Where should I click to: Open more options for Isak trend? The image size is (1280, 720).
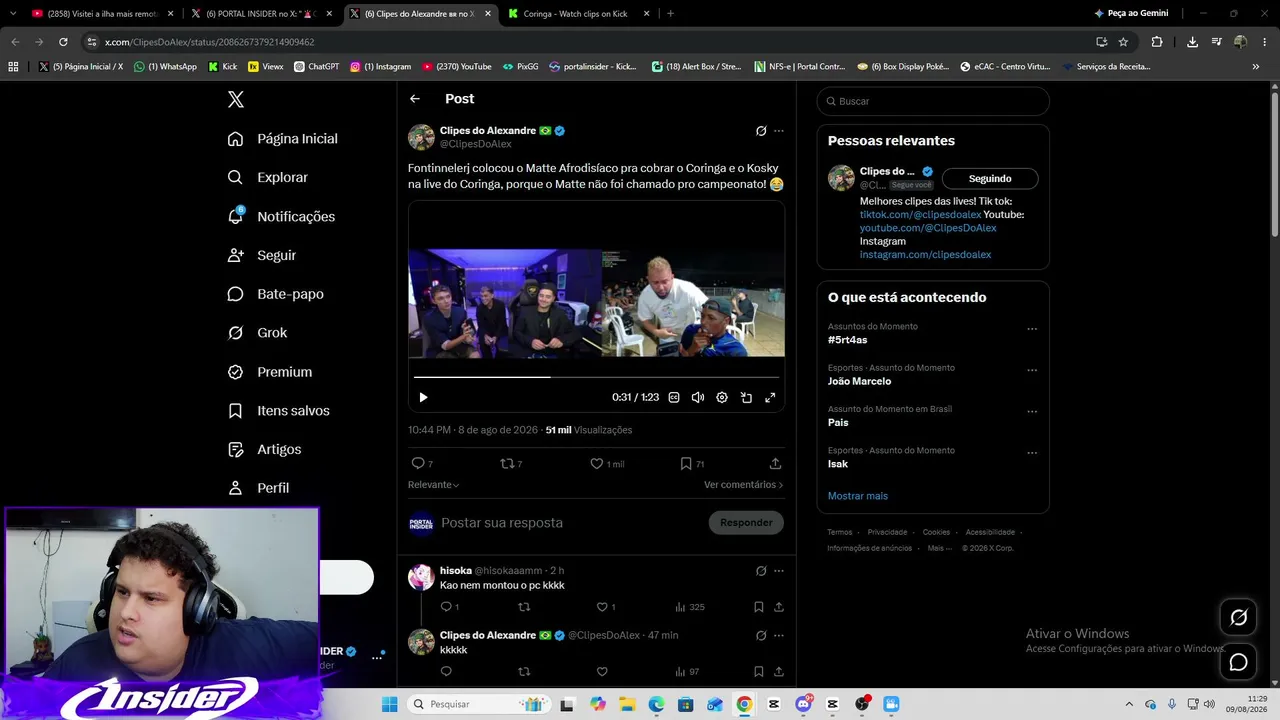pos(1032,453)
